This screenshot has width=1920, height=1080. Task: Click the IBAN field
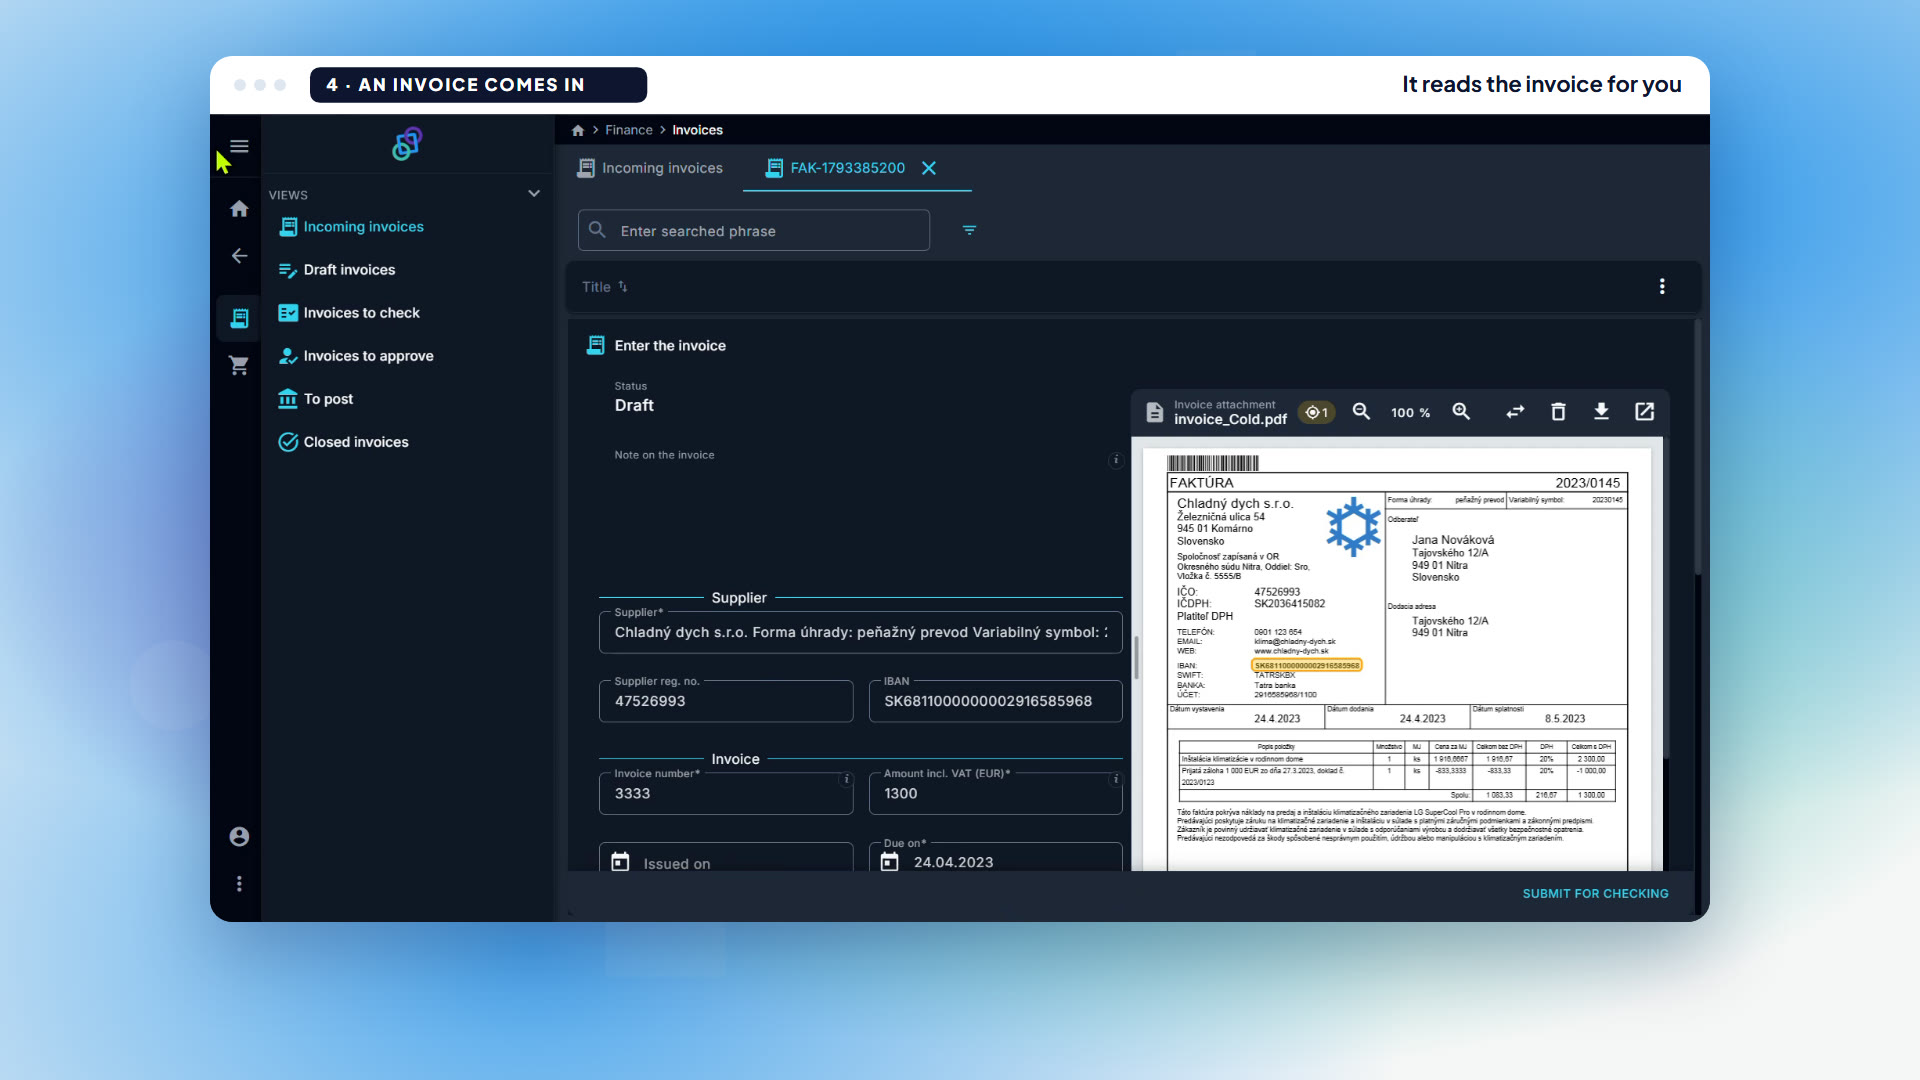click(x=995, y=701)
